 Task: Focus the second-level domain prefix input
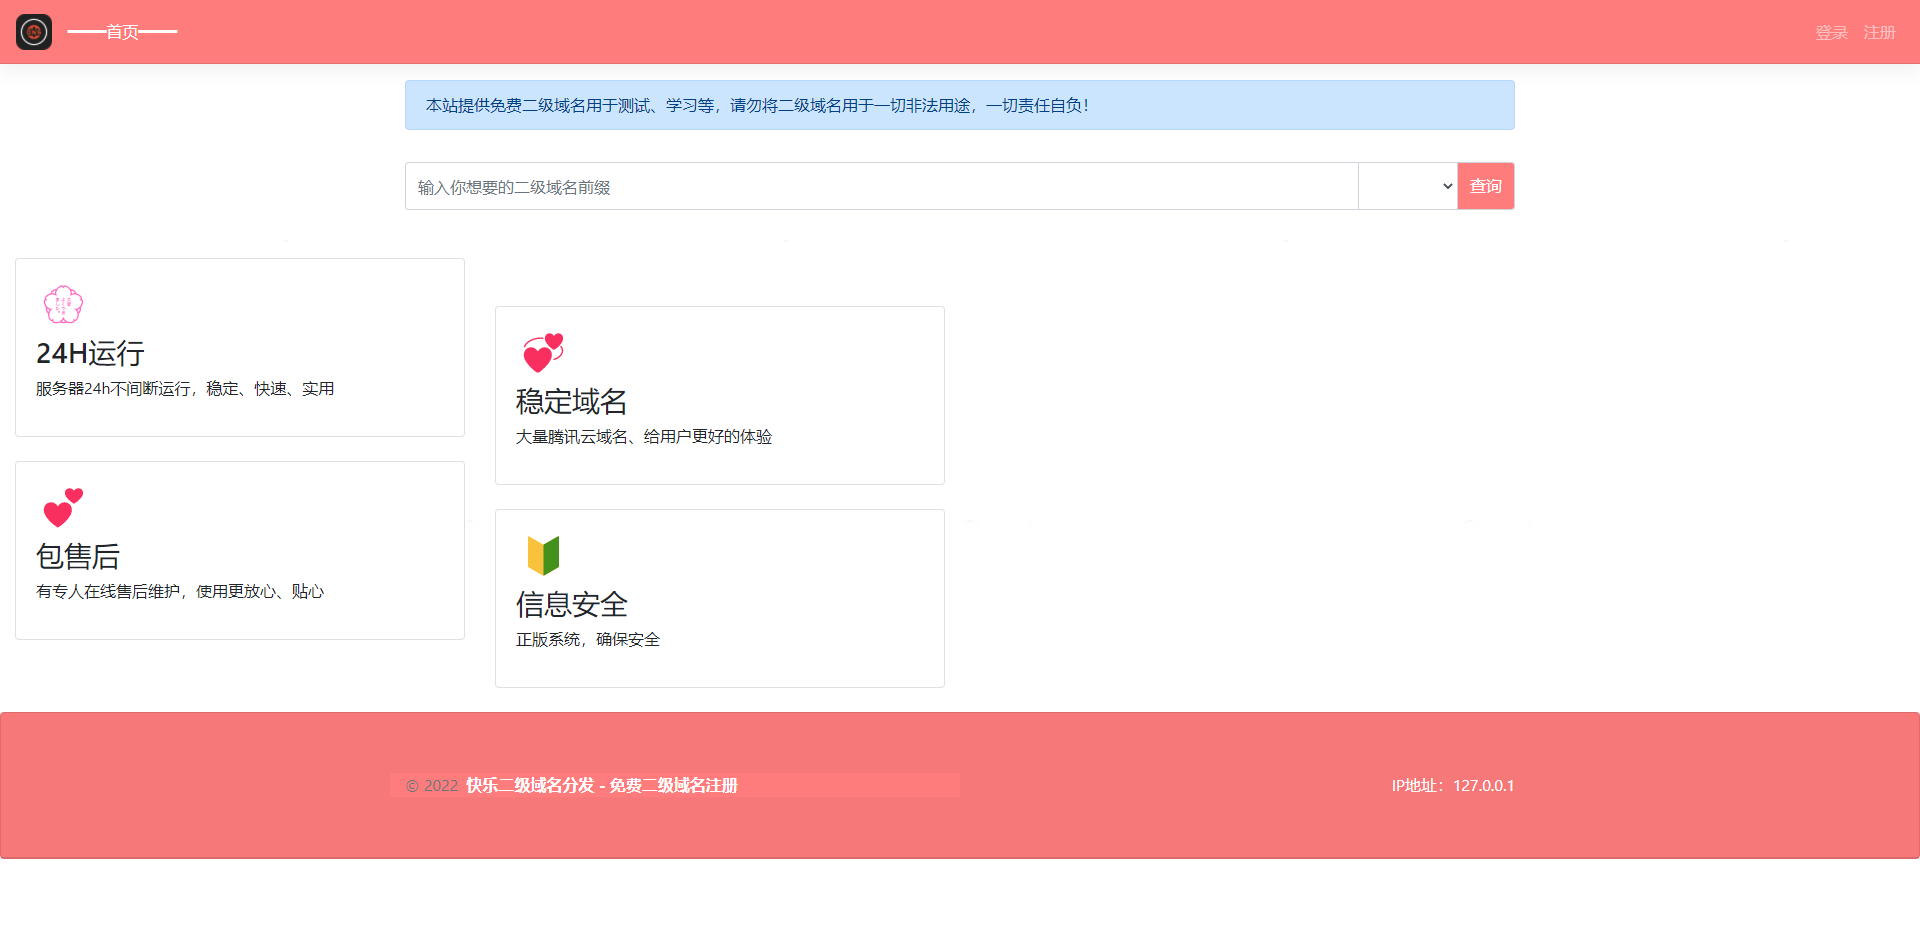click(x=880, y=186)
